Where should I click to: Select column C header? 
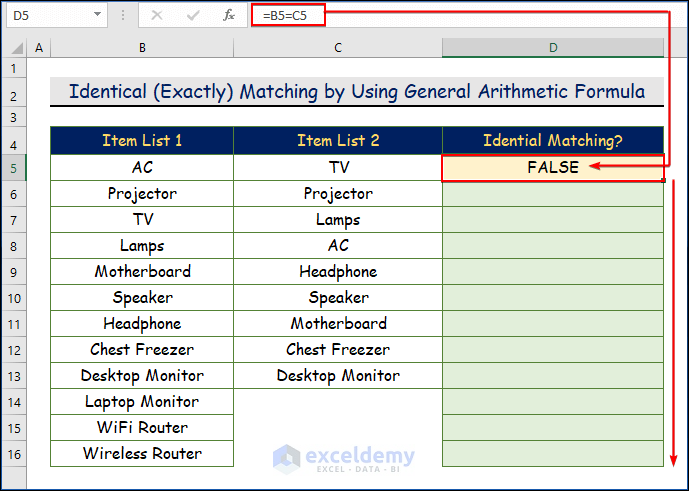click(x=338, y=48)
